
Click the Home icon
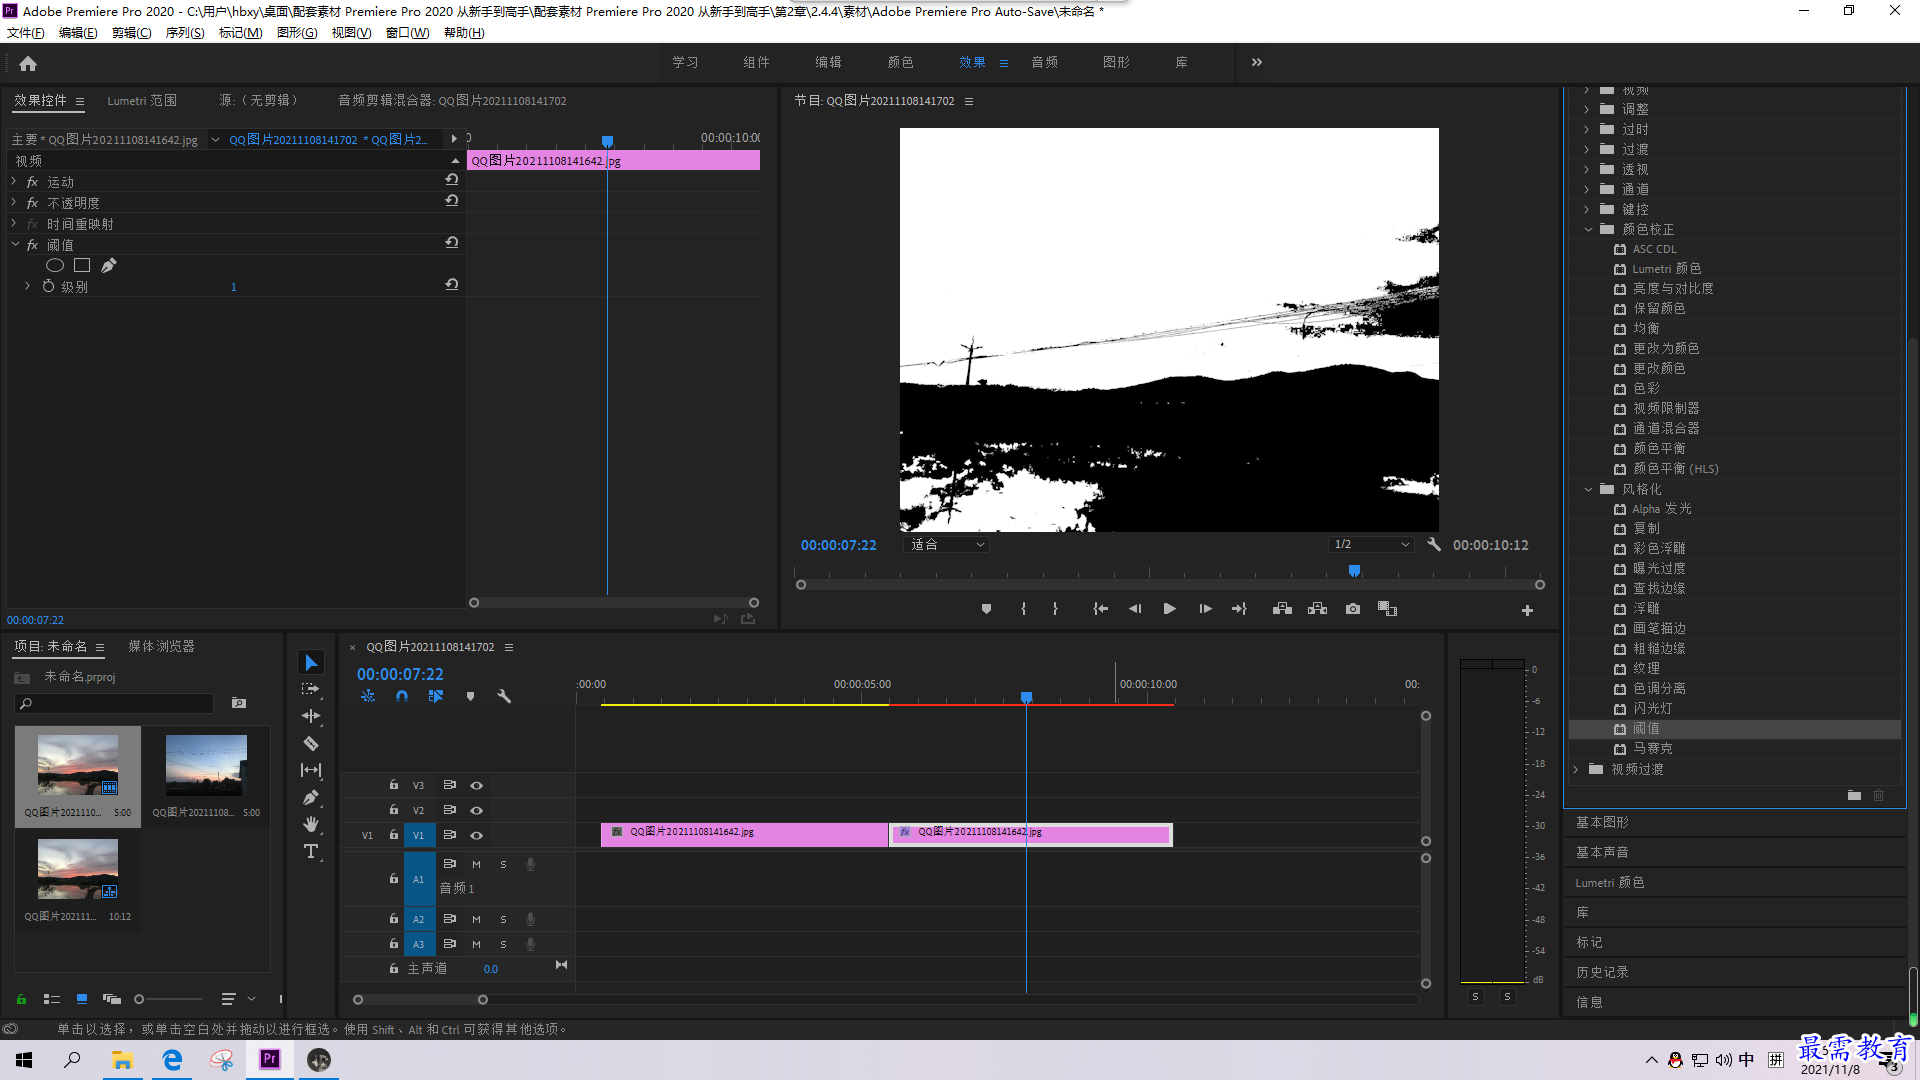[28, 63]
